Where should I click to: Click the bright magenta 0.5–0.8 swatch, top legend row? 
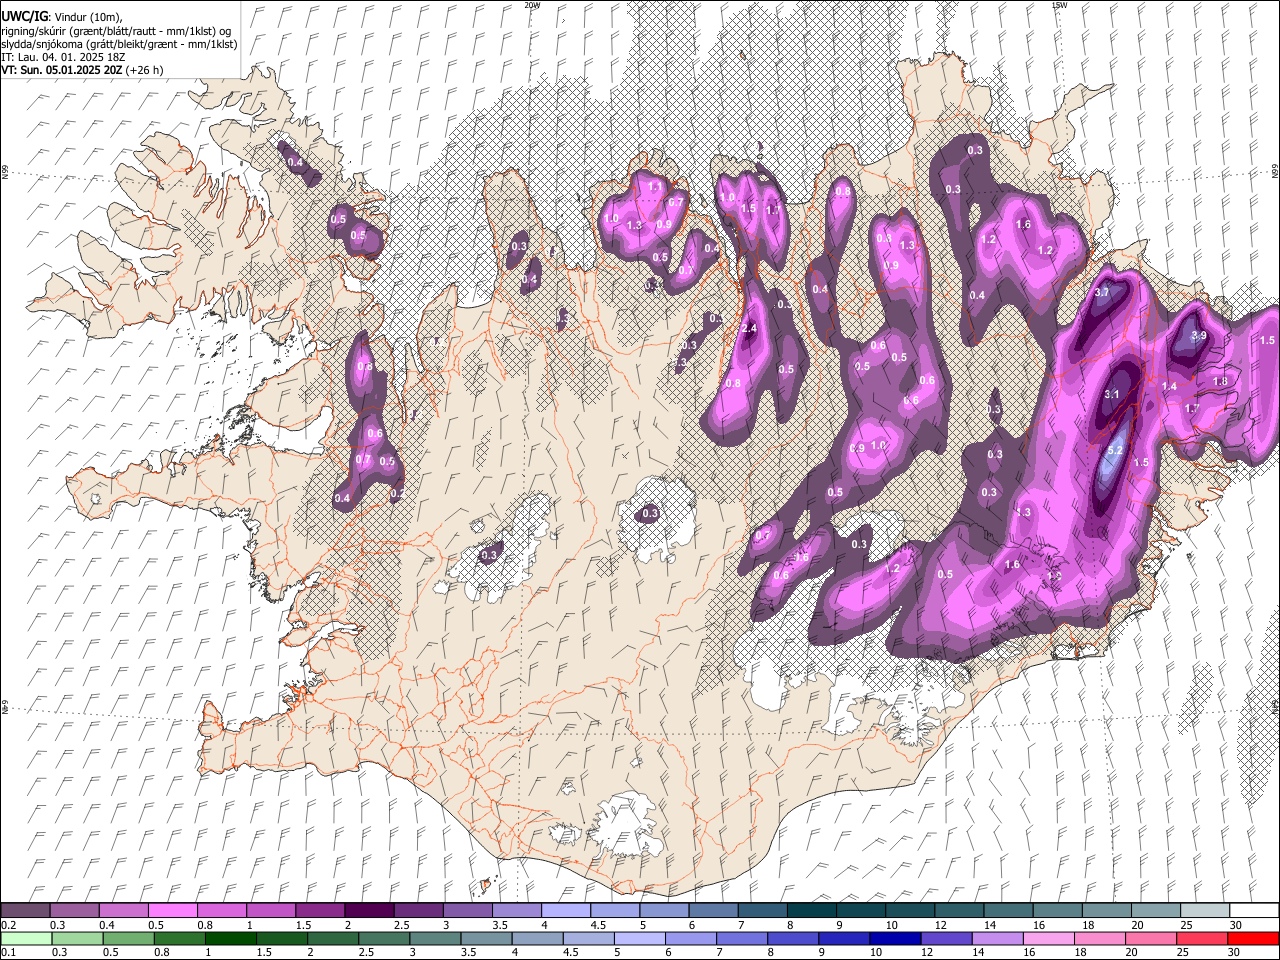(x=172, y=910)
